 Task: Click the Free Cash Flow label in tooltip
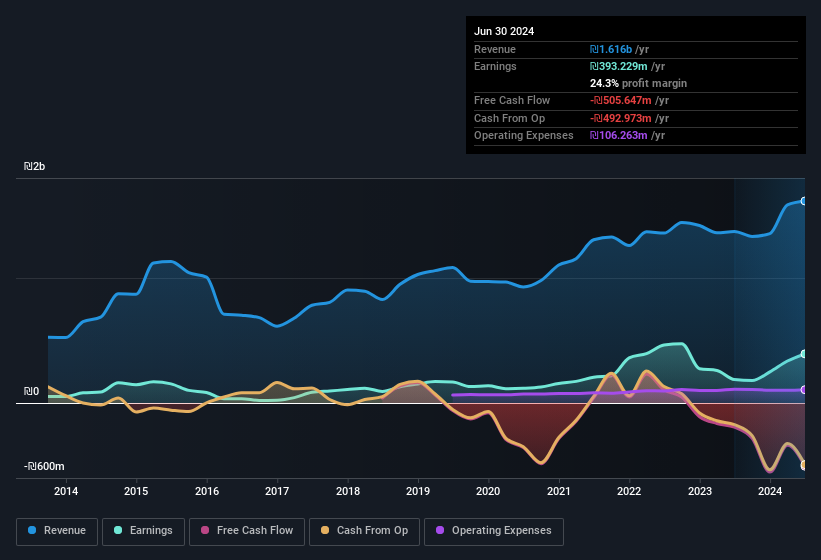[512, 100]
